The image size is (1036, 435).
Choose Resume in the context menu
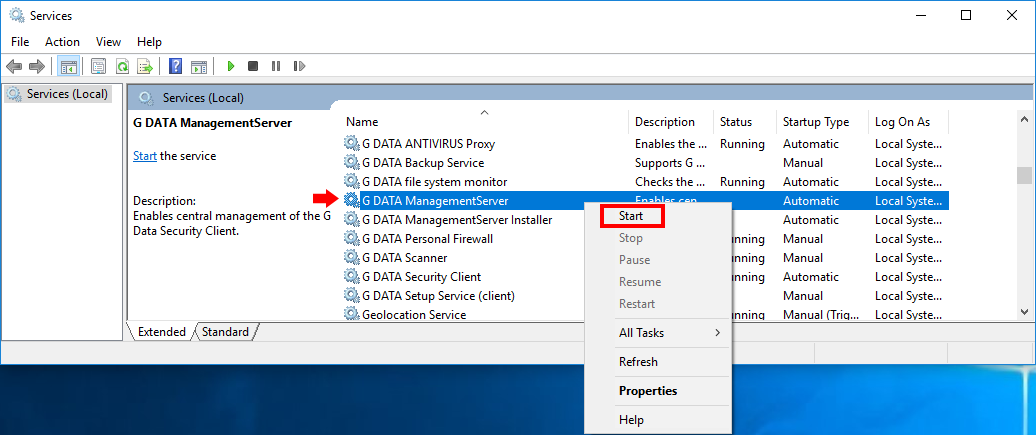[640, 282]
